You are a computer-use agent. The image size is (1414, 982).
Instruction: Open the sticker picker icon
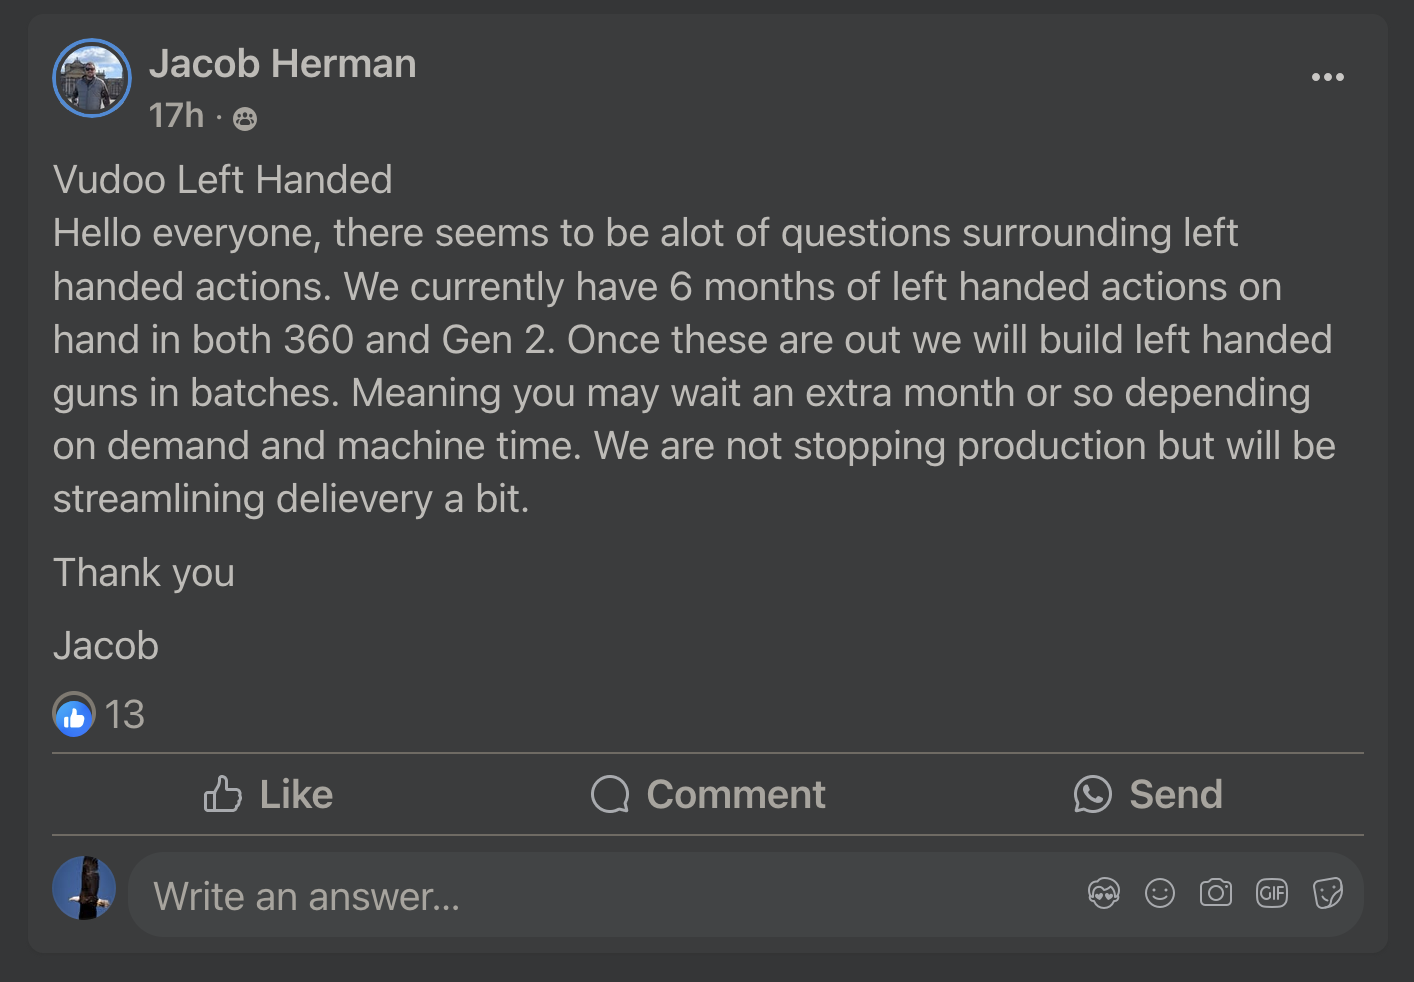tap(1328, 893)
